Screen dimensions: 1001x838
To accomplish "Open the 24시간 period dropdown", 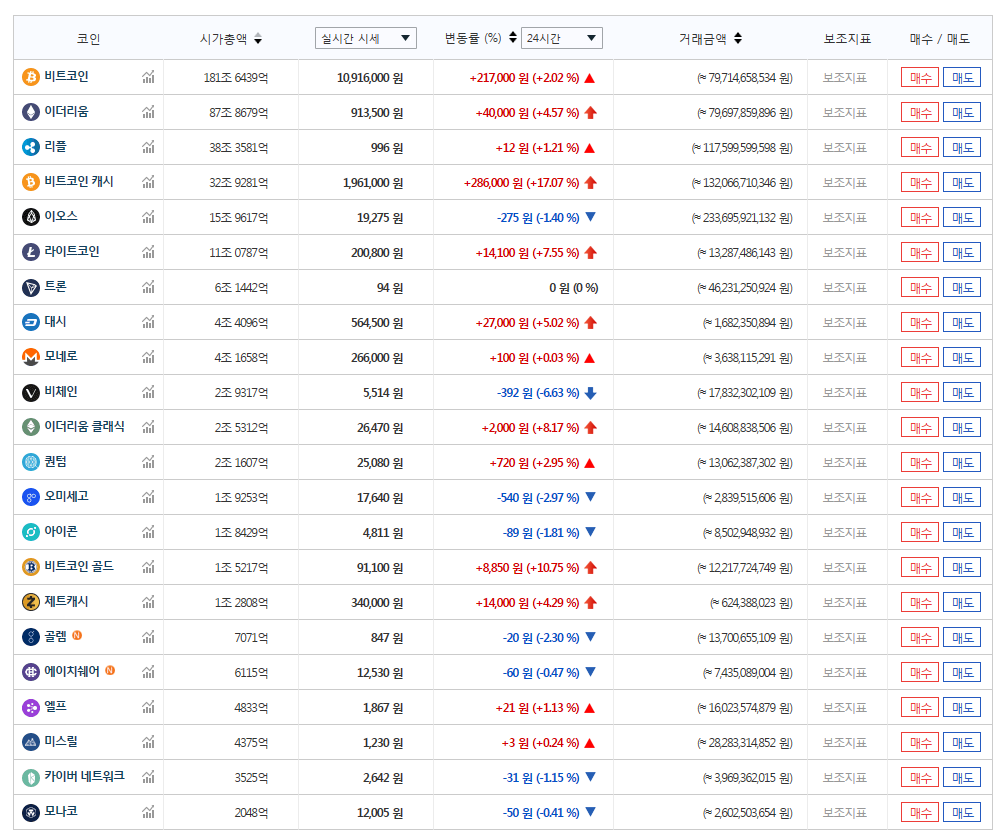I will (x=562, y=38).
